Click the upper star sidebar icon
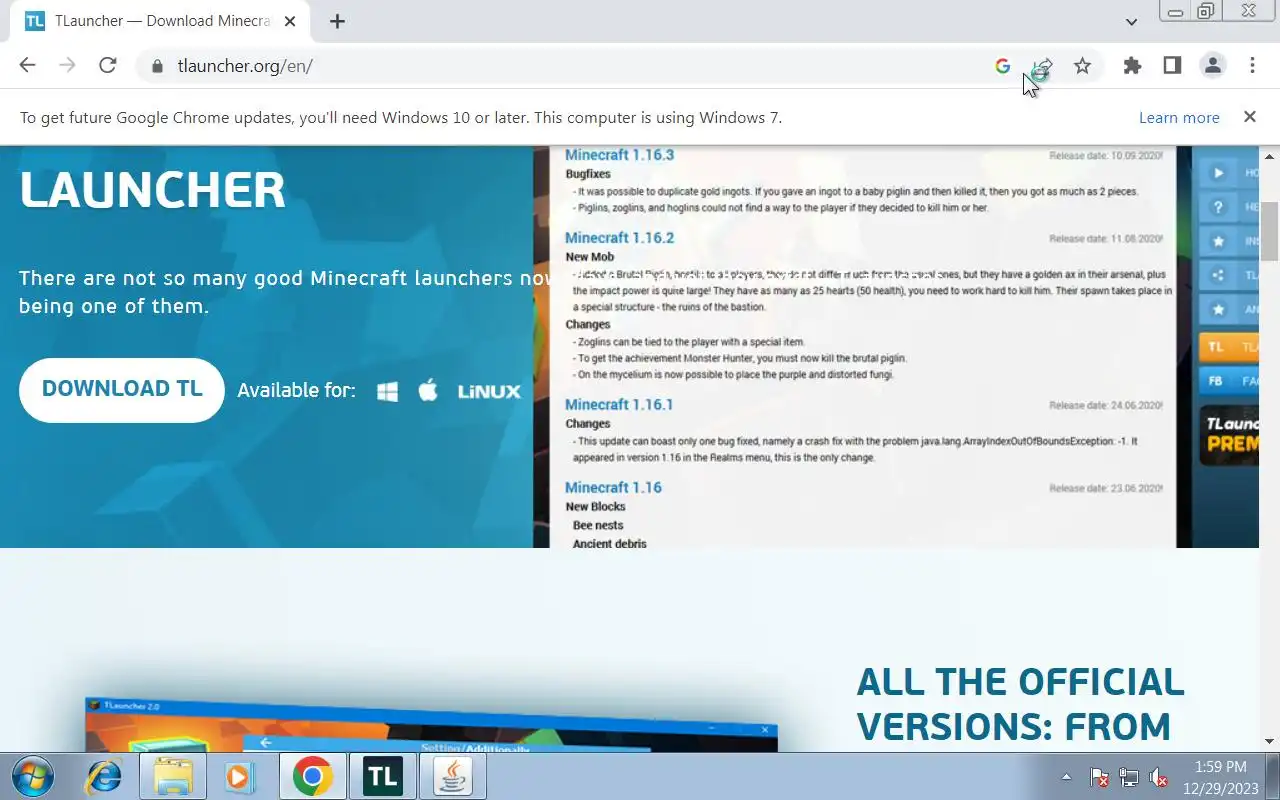This screenshot has height=800, width=1280. click(1218, 241)
